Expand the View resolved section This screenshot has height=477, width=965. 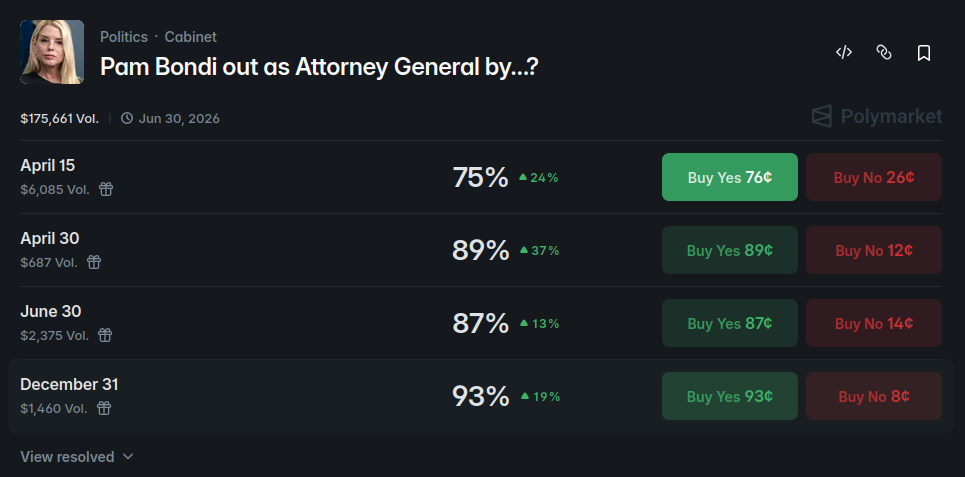coord(77,457)
